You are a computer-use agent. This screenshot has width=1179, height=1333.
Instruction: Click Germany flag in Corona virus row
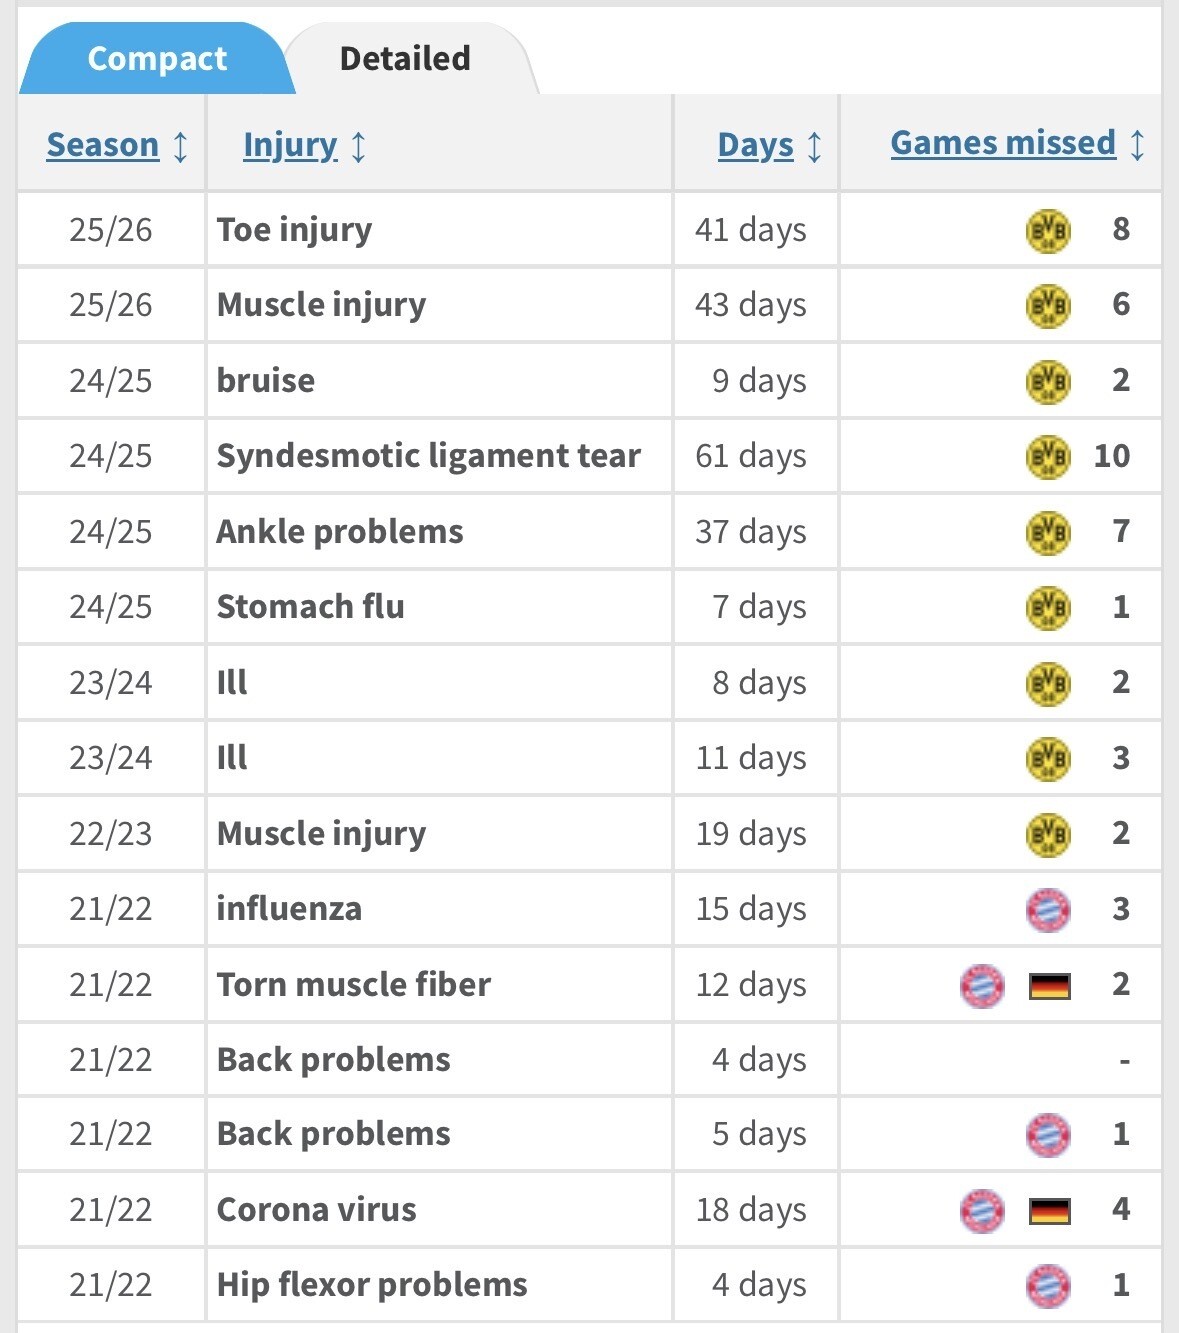tap(1050, 1211)
